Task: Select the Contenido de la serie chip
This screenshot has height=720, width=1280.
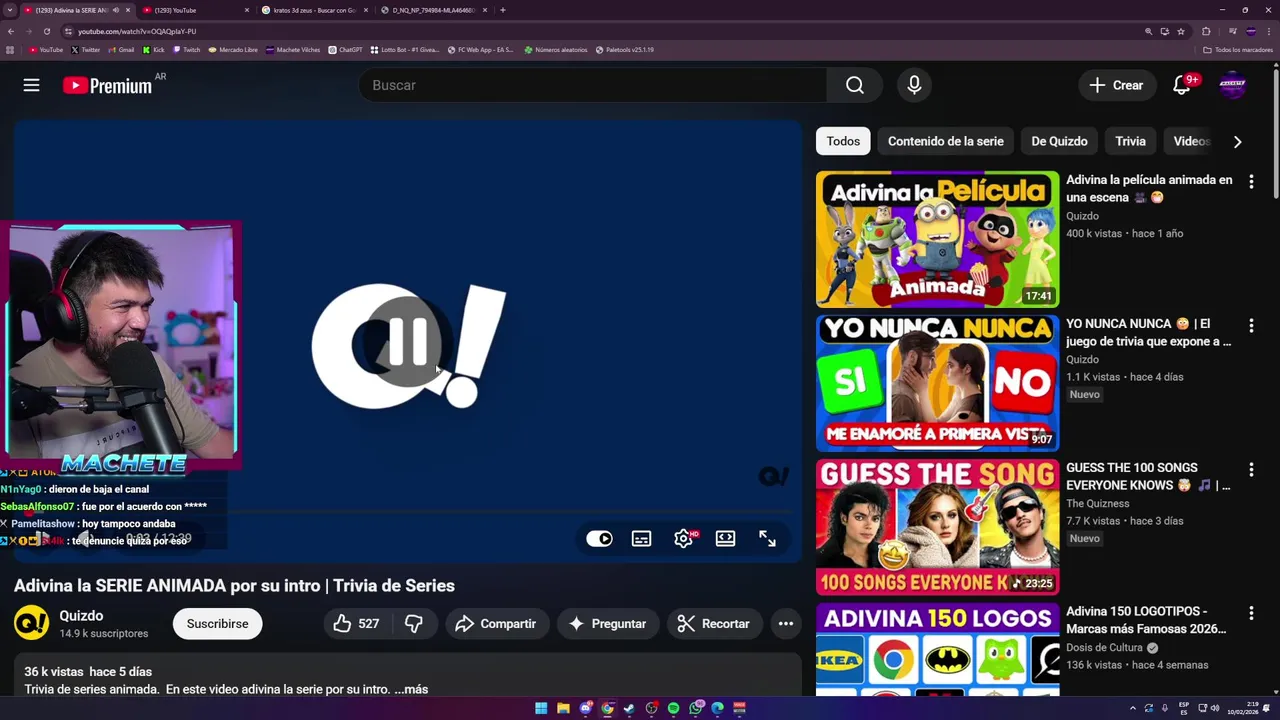Action: pos(945,141)
